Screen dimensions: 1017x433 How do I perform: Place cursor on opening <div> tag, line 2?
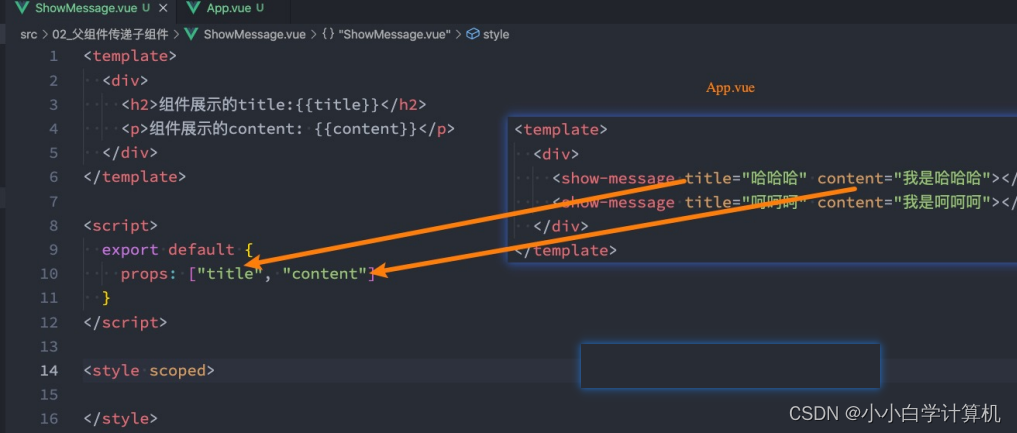pyautogui.click(x=126, y=81)
